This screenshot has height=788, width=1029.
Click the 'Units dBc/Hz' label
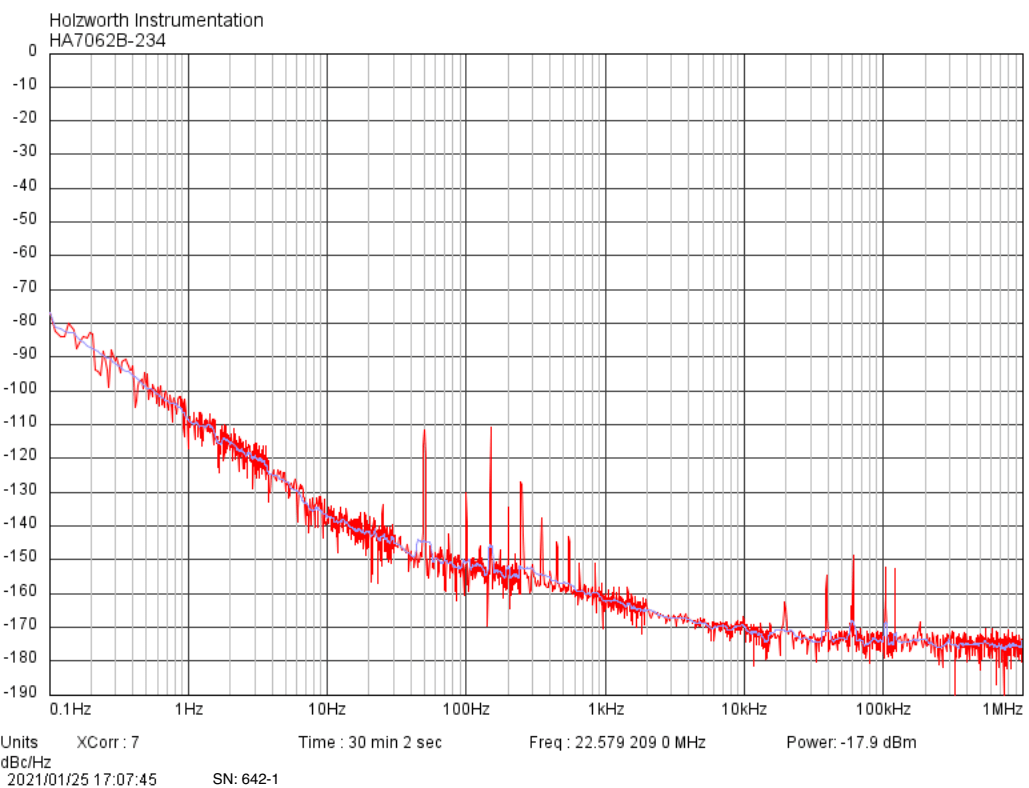click(26, 752)
